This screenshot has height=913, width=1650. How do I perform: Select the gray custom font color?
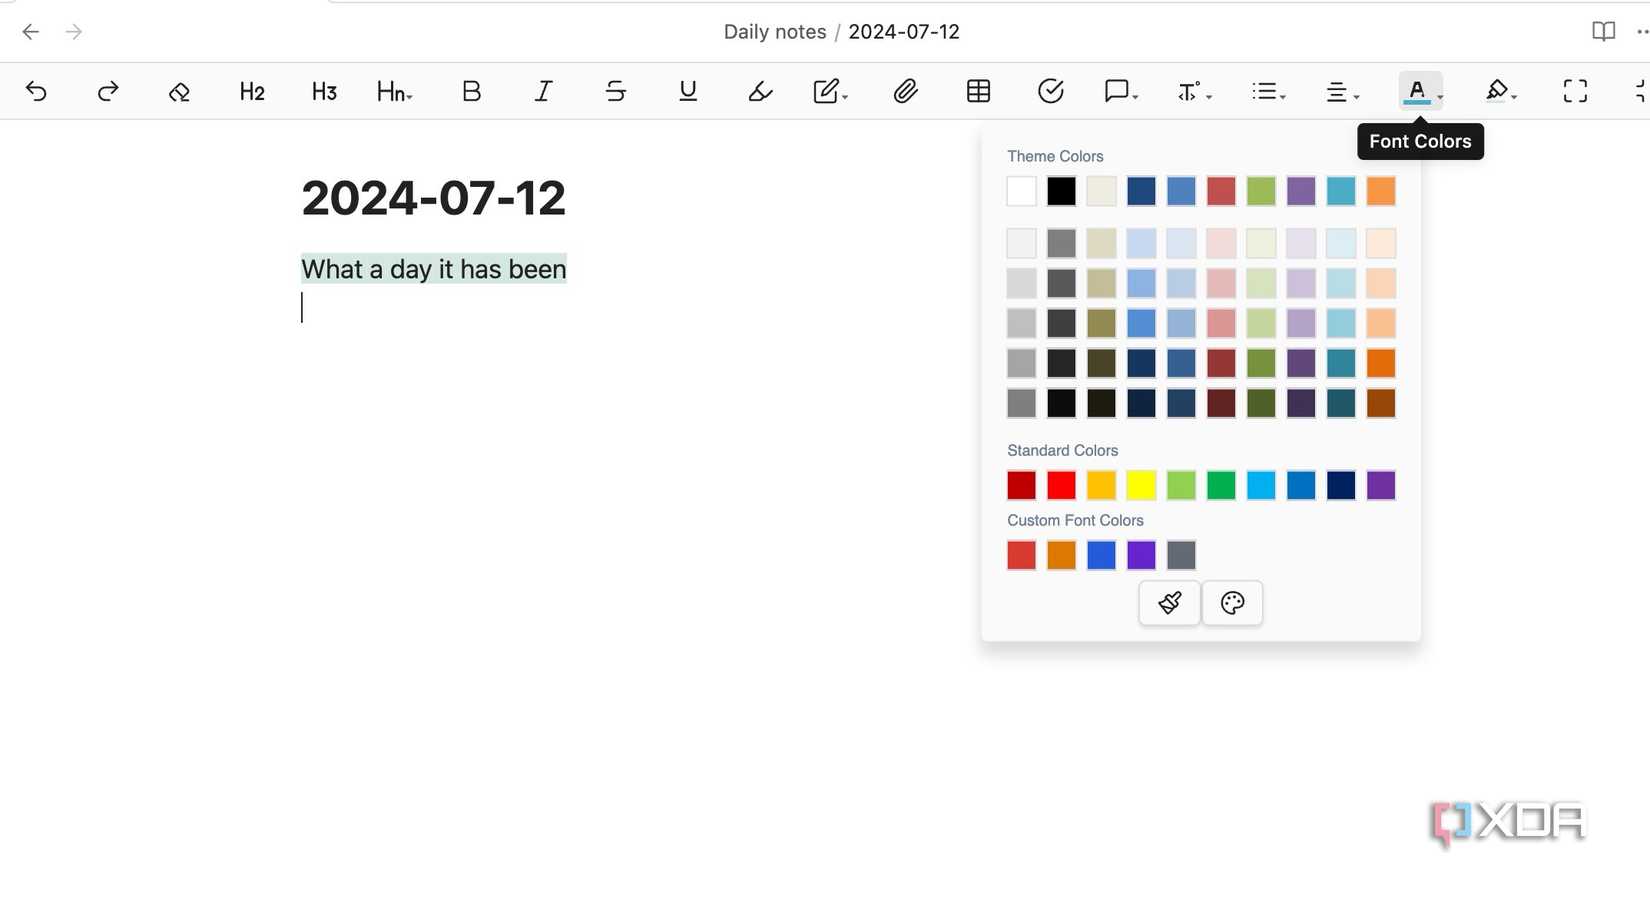pos(1181,555)
